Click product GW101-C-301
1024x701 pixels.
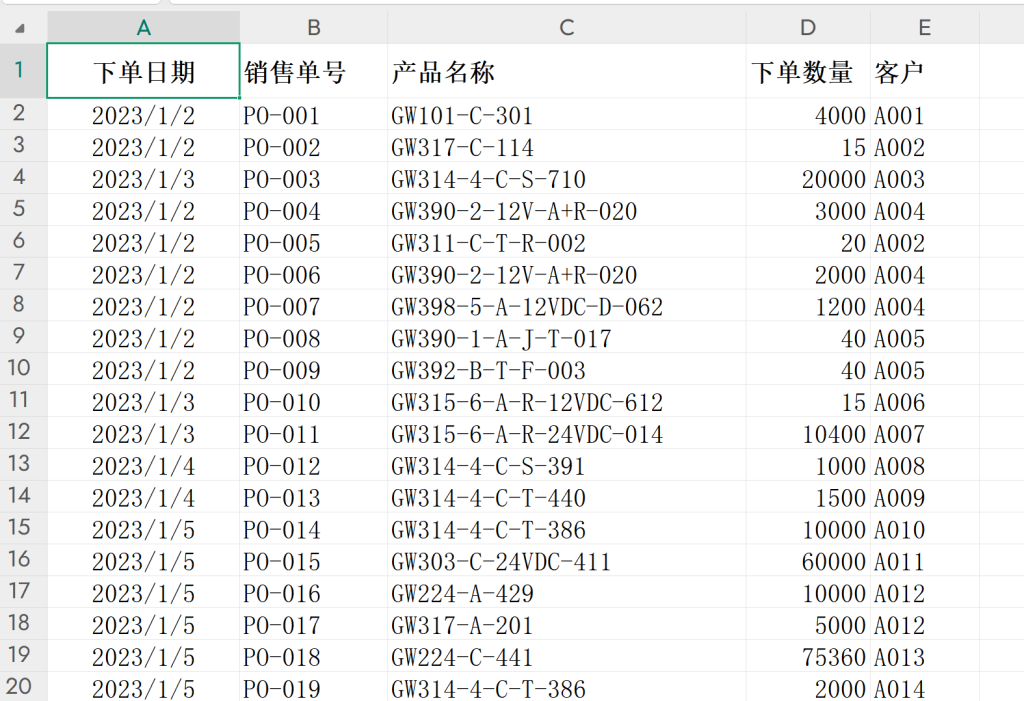(566, 115)
